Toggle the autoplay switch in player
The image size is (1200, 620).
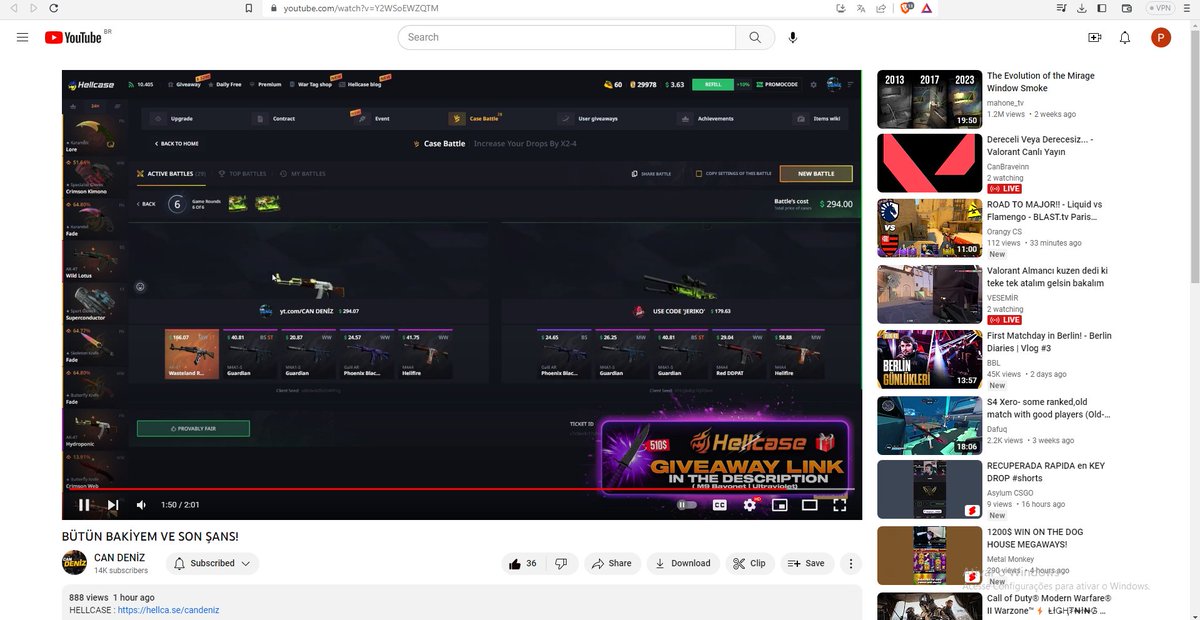pyautogui.click(x=686, y=505)
